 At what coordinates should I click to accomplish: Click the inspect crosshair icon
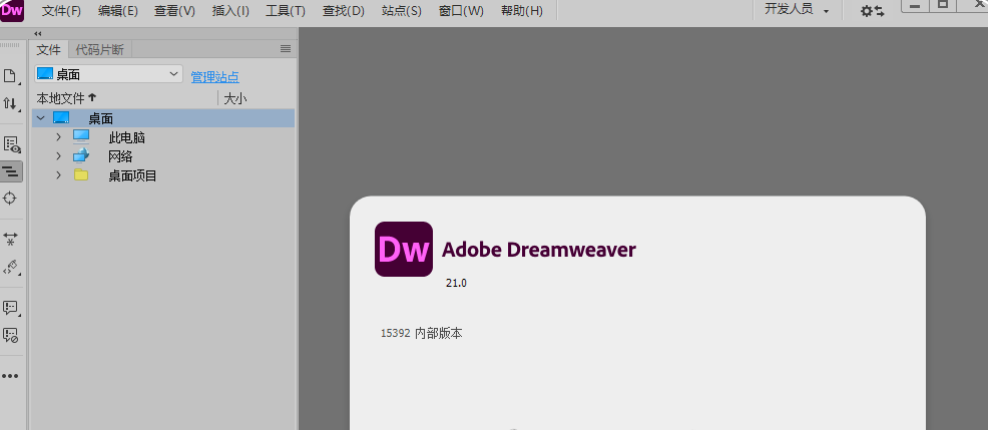point(10,198)
